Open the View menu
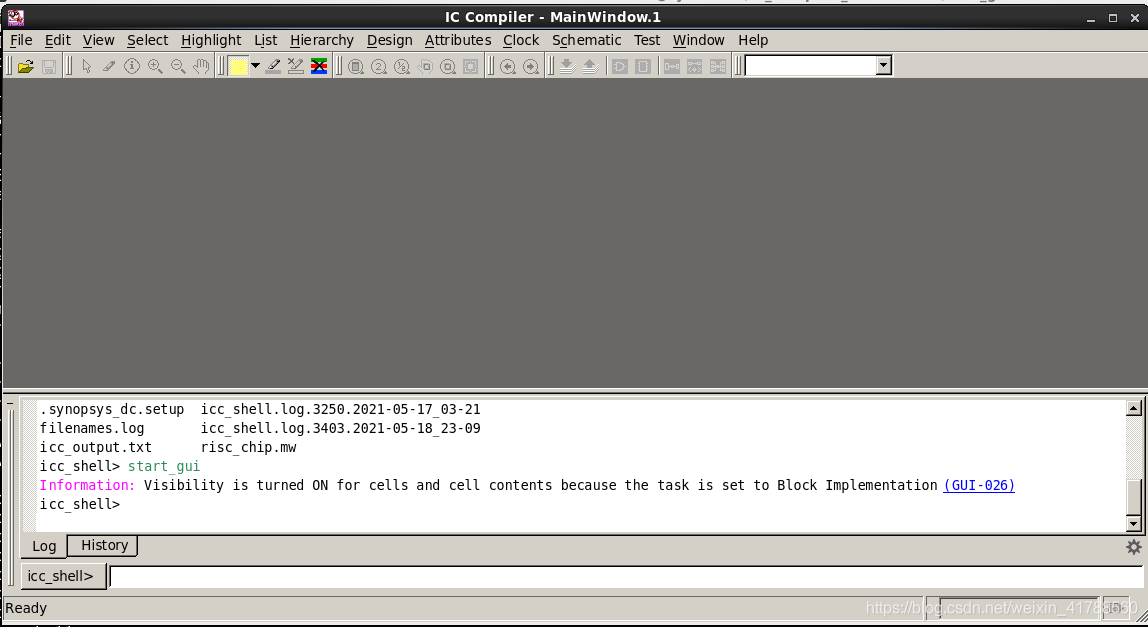This screenshot has height=627, width=1148. (x=98, y=40)
